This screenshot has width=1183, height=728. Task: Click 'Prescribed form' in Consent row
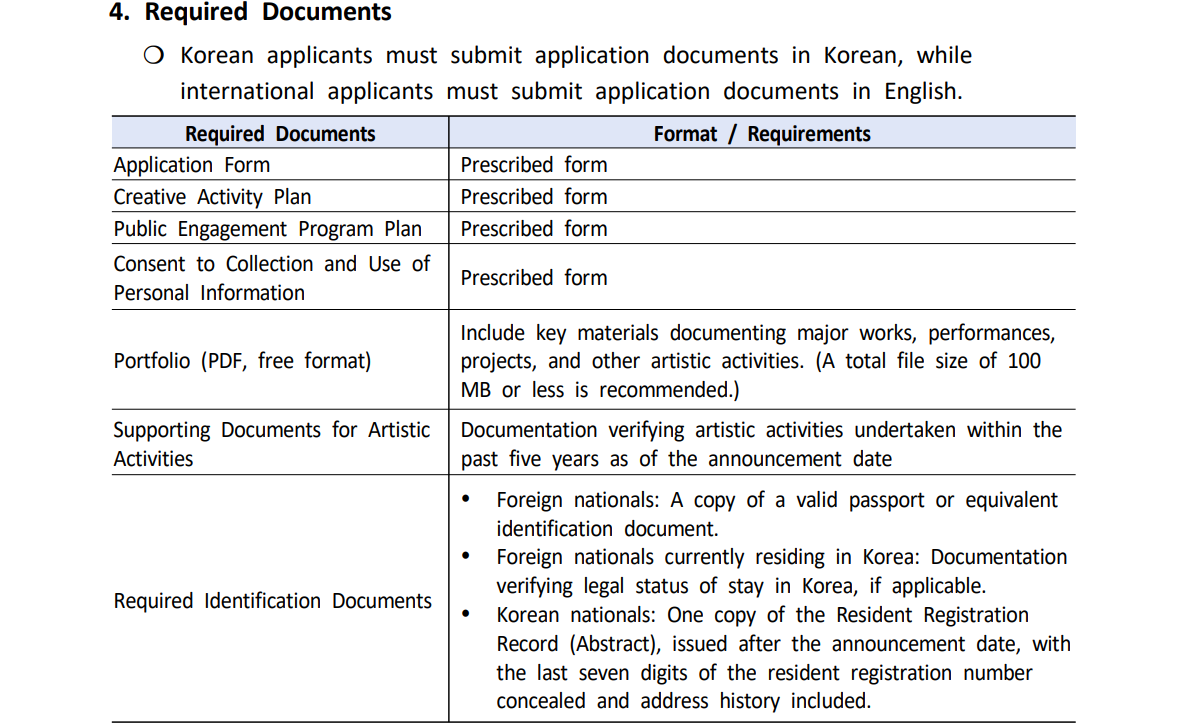(533, 278)
